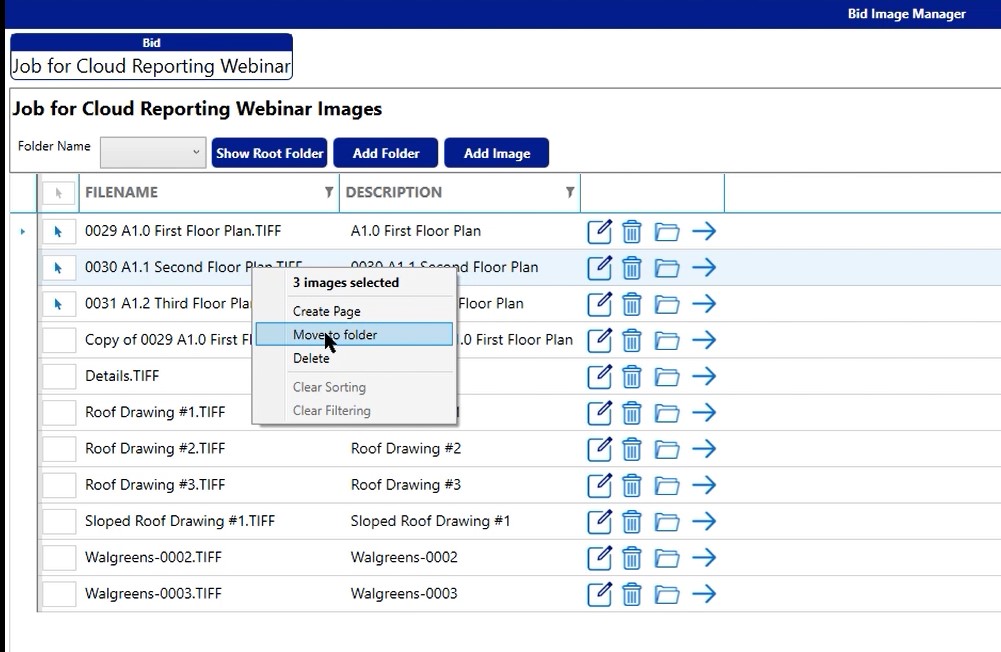Open the FILENAME column filter
1001x652 pixels.
(328, 192)
